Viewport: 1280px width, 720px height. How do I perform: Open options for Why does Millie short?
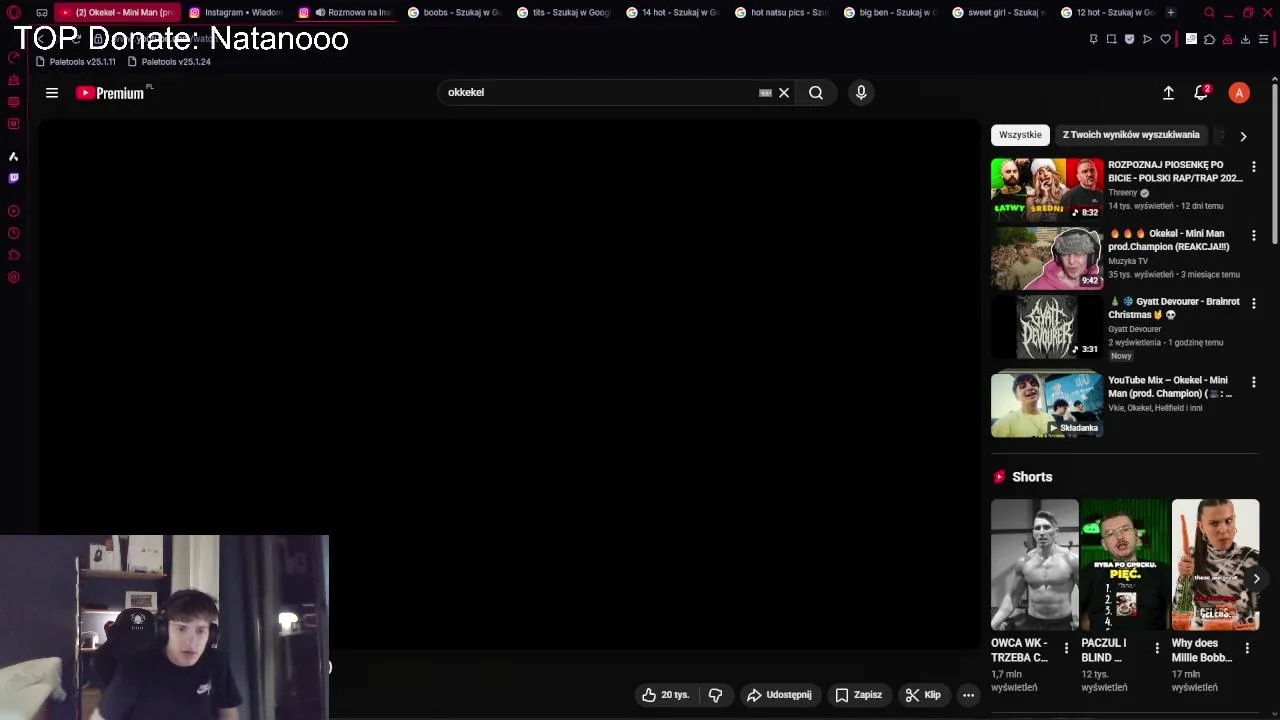pyautogui.click(x=1247, y=648)
